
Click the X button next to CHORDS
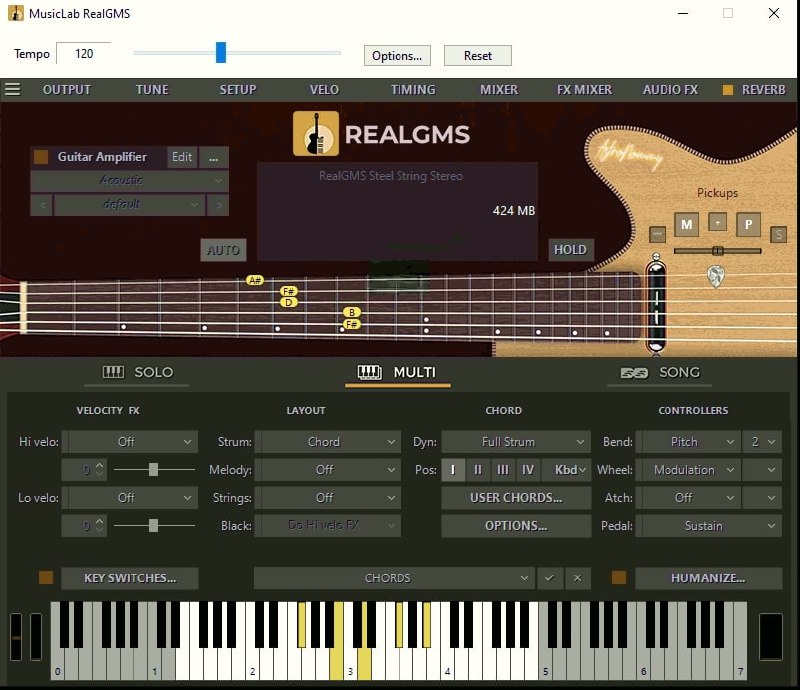578,578
